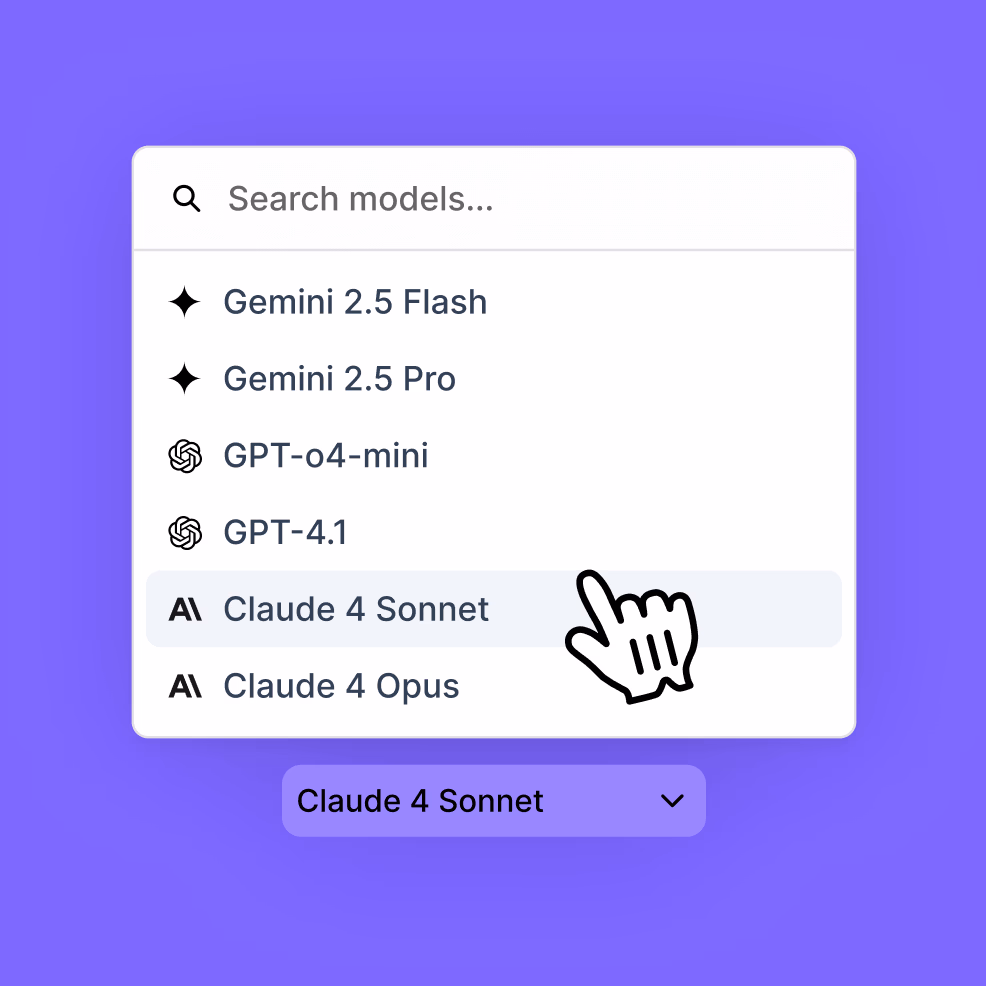Click the Anthropic logo beside Claude 4 Sonnet
Screen dimensions: 986x986
[185, 609]
